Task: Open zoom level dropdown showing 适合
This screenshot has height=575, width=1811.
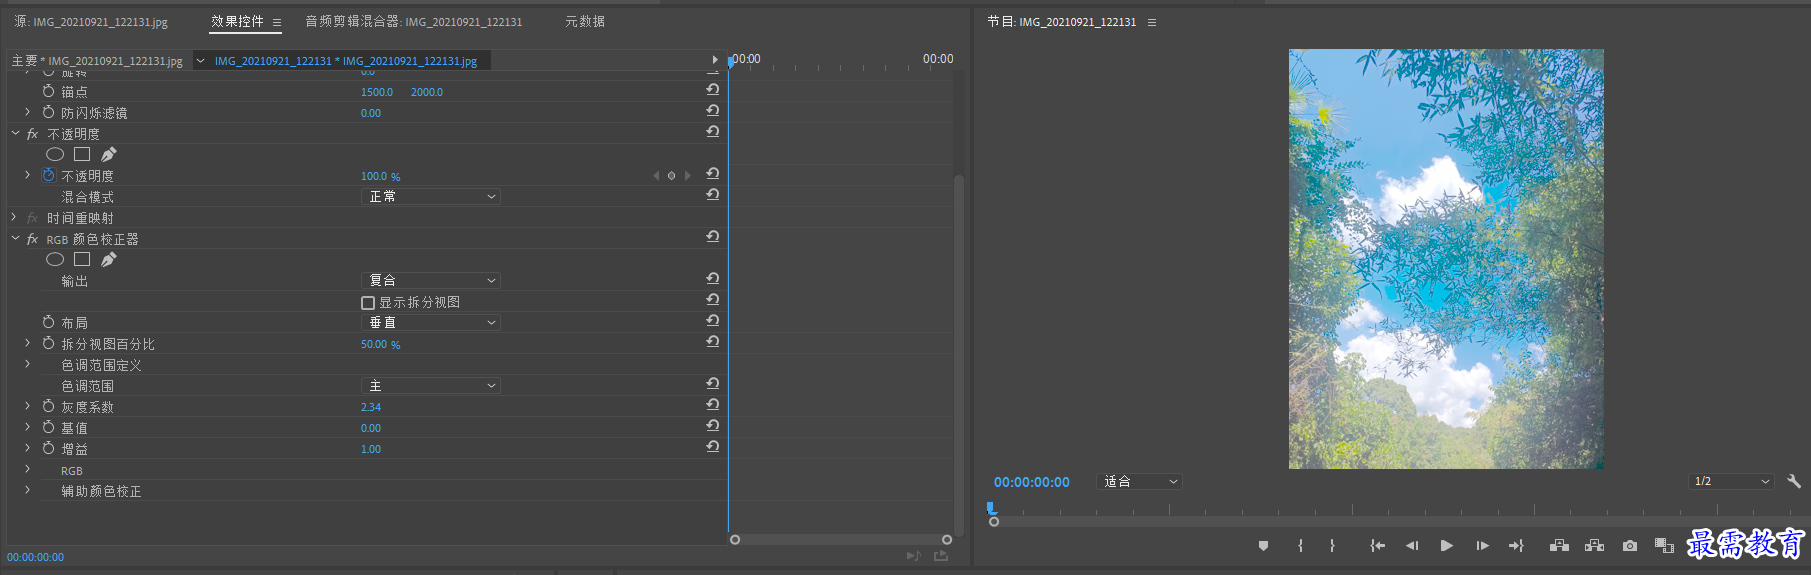Action: point(1140,482)
